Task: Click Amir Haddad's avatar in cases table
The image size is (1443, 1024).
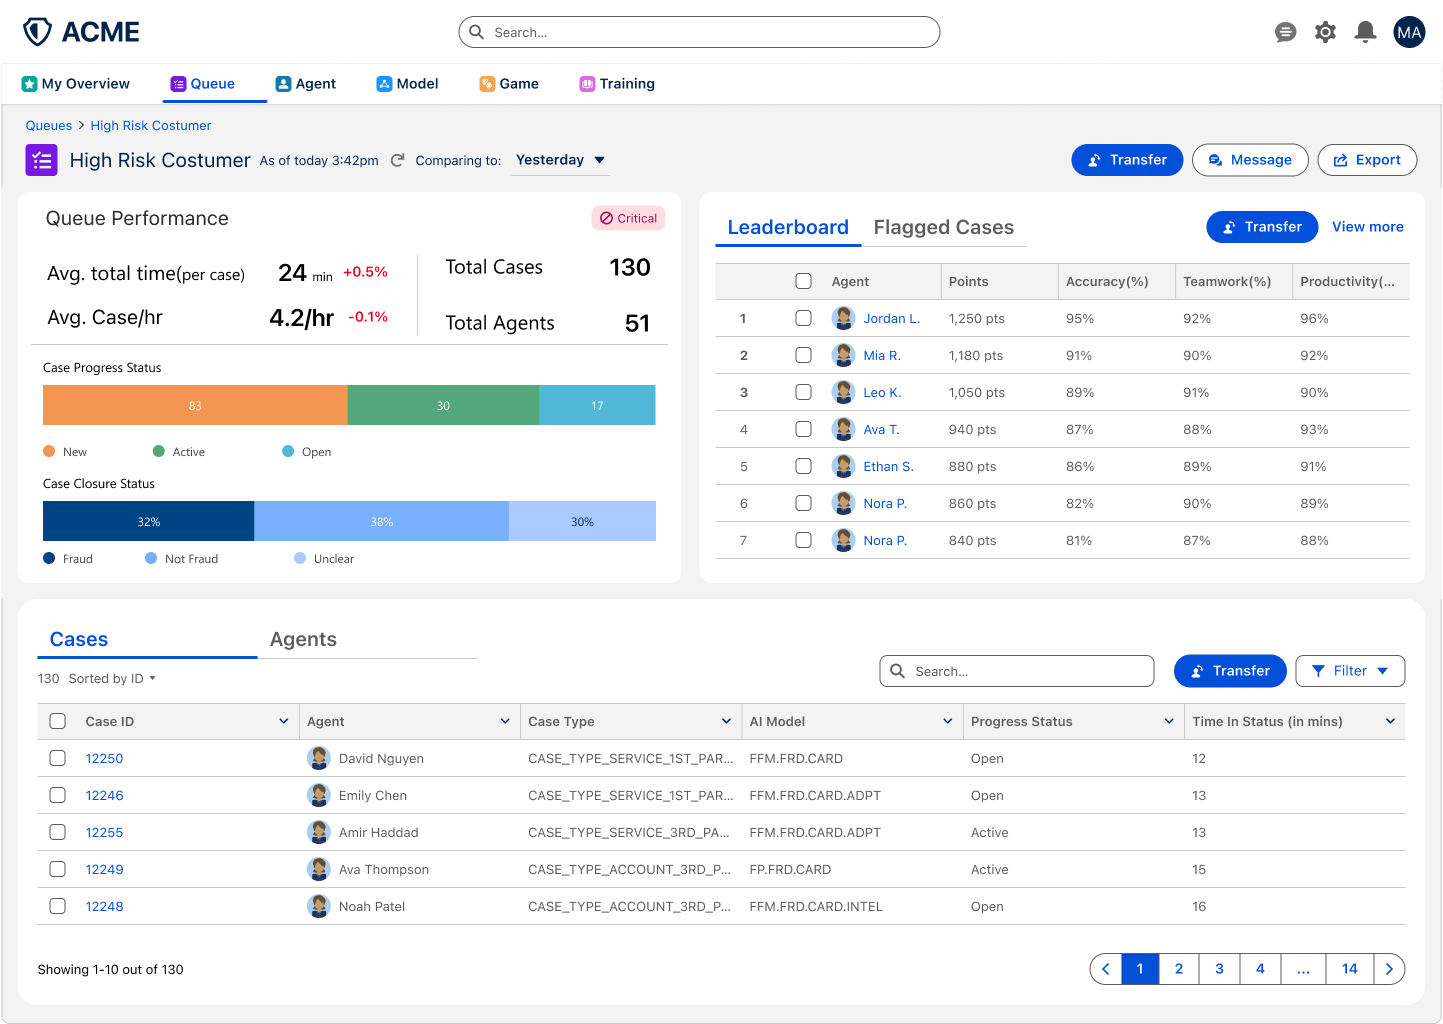Action: click(x=319, y=832)
